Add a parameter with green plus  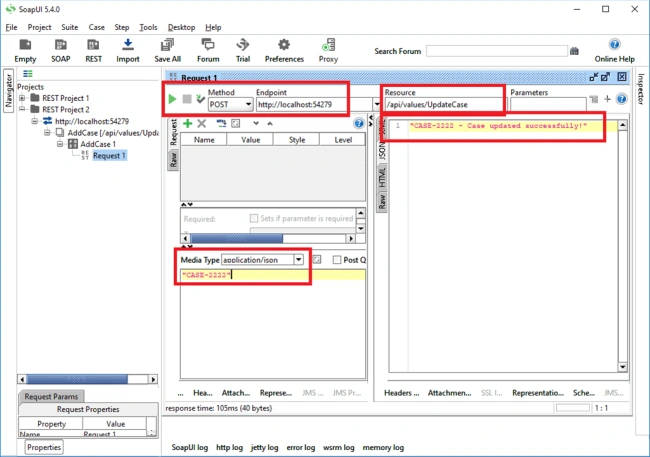point(187,123)
